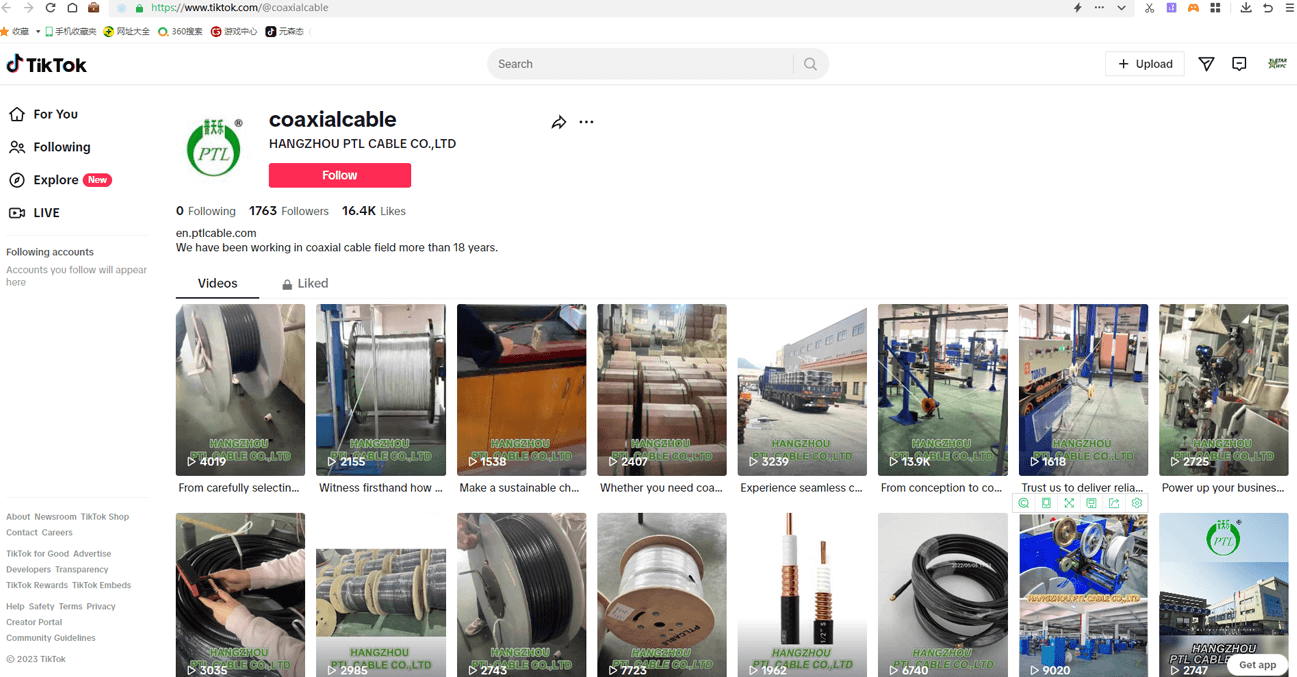Click green search icon in floating toolbar
1297x677 pixels.
click(1024, 503)
